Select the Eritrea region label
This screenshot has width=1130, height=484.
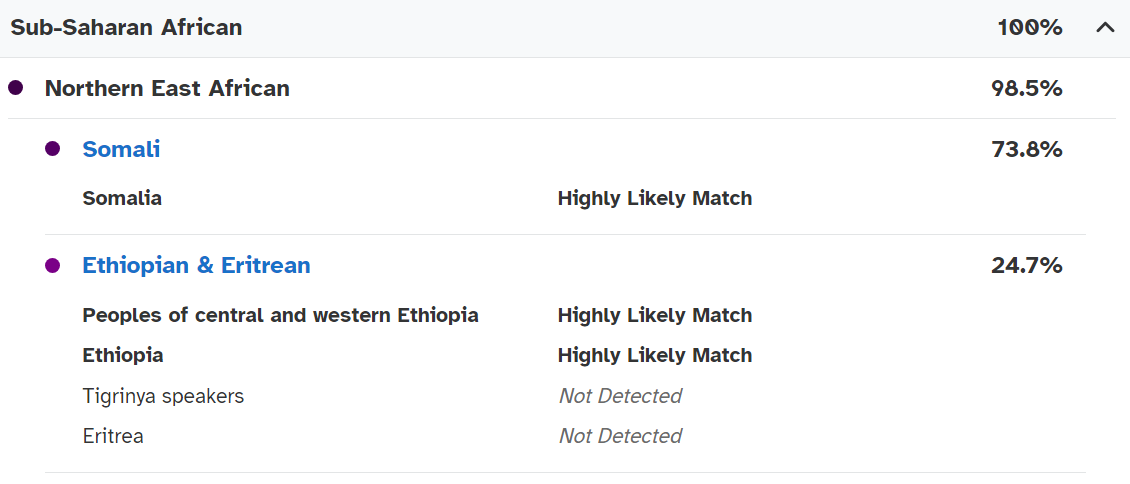pyautogui.click(x=113, y=436)
